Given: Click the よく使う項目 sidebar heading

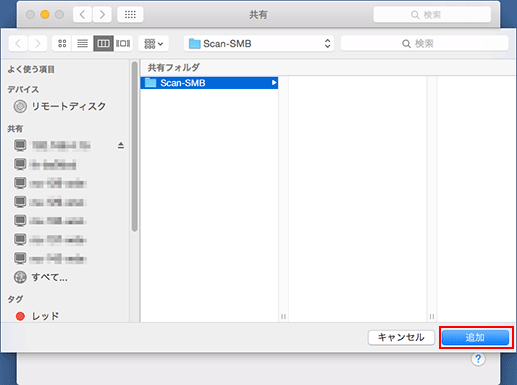Looking at the screenshot, I should click(x=31, y=69).
